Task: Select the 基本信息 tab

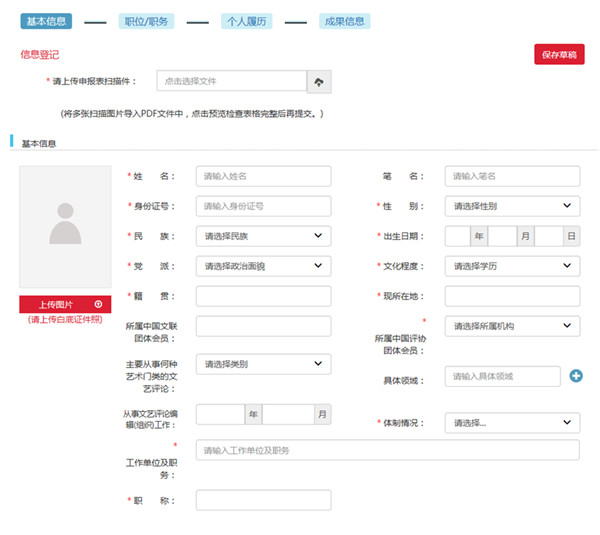Action: tap(46, 20)
